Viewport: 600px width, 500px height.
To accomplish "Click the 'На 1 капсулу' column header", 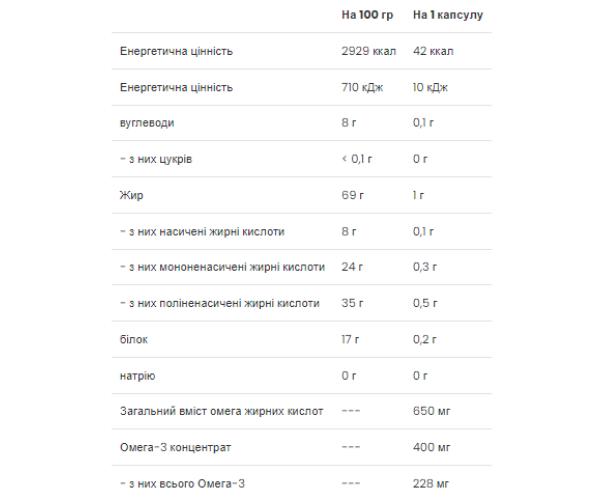I will 448,15.
